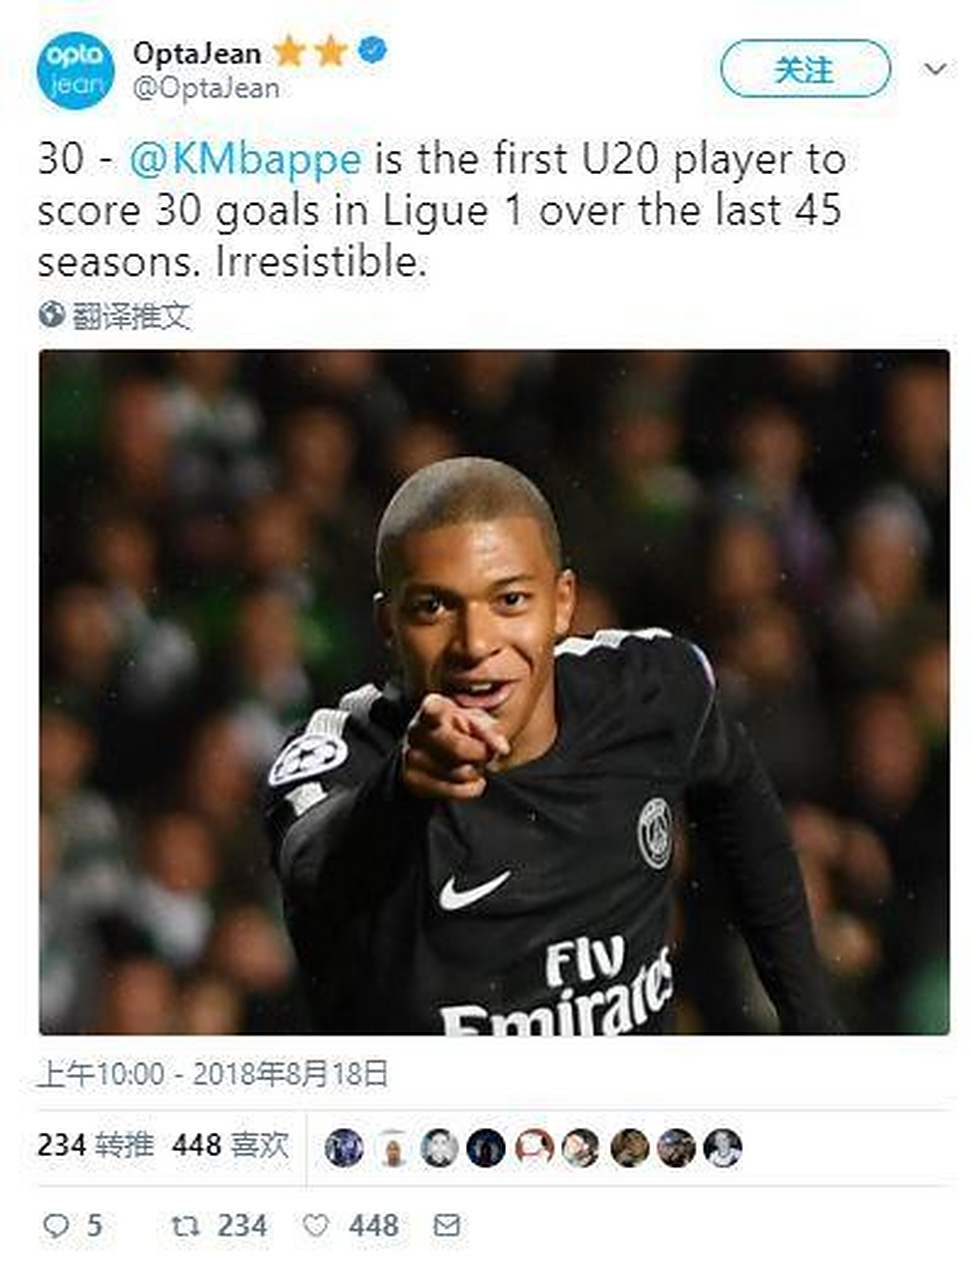
Task: Open the Mbappe photo in the tweet
Action: pos(494,692)
